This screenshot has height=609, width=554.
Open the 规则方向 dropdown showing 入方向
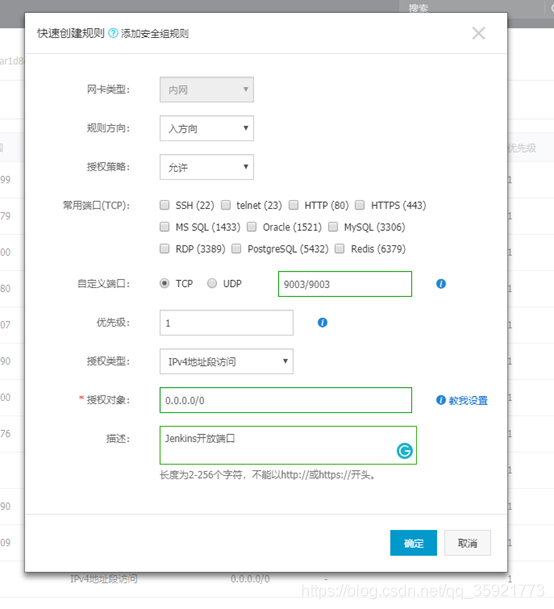[x=207, y=128]
